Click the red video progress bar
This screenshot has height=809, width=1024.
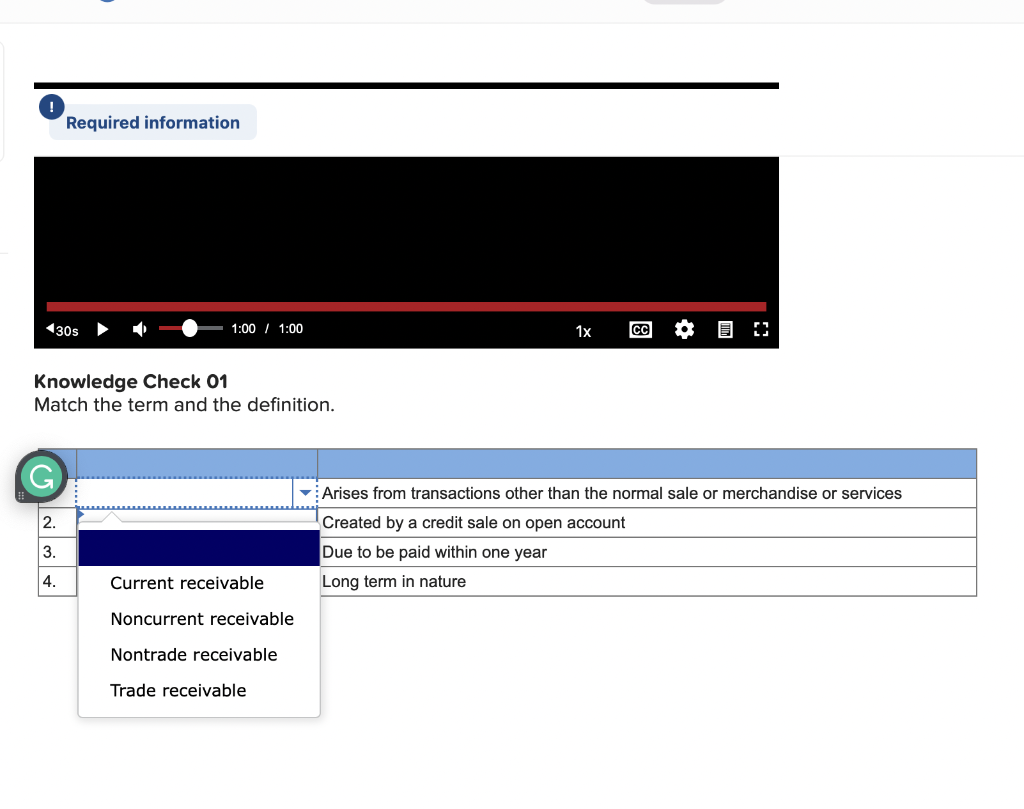406,306
